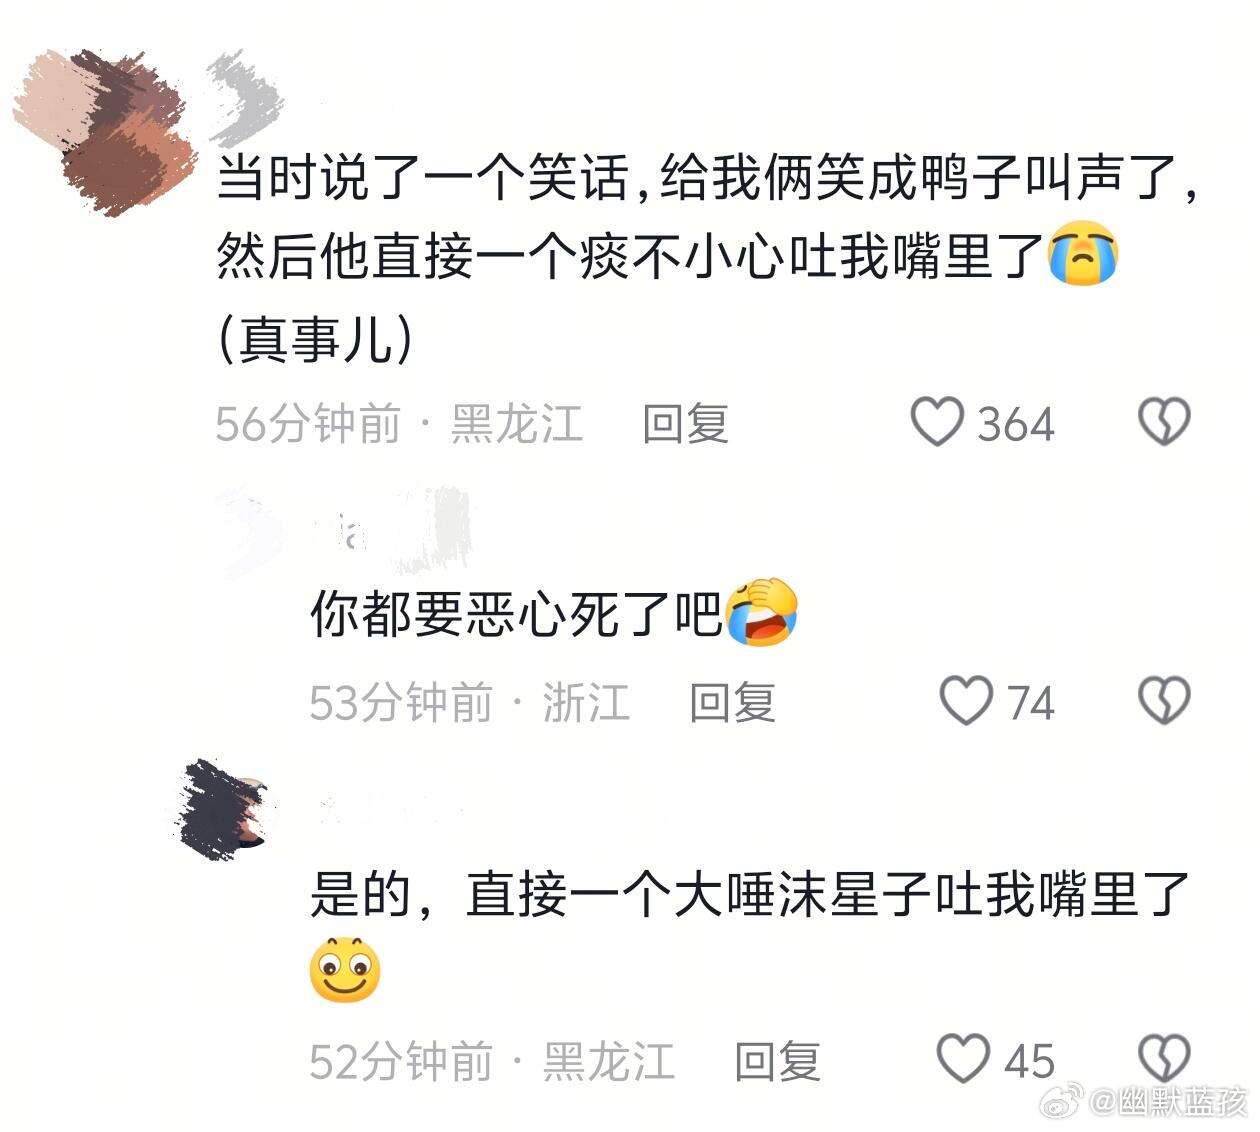Click the smiling emoji in last reply
This screenshot has width=1260, height=1132.
click(x=345, y=970)
